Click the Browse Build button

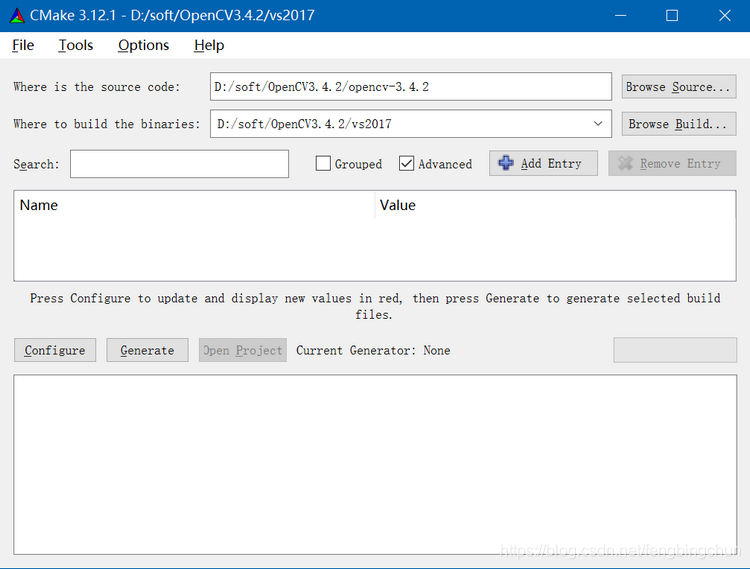[679, 124]
